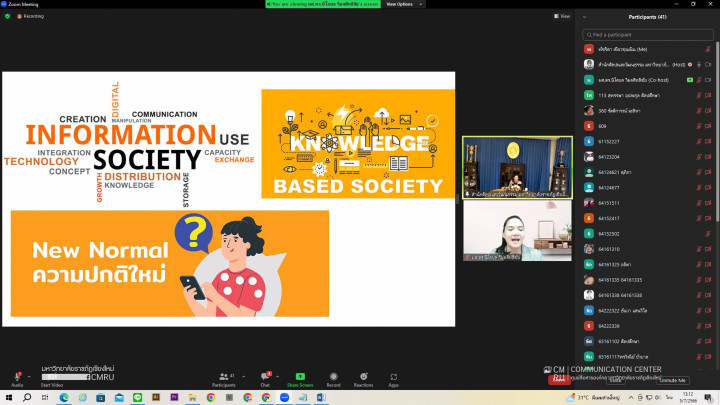Open the Participants panel button in toolbar
Viewport: 720px width, 405px height.
pos(224,380)
